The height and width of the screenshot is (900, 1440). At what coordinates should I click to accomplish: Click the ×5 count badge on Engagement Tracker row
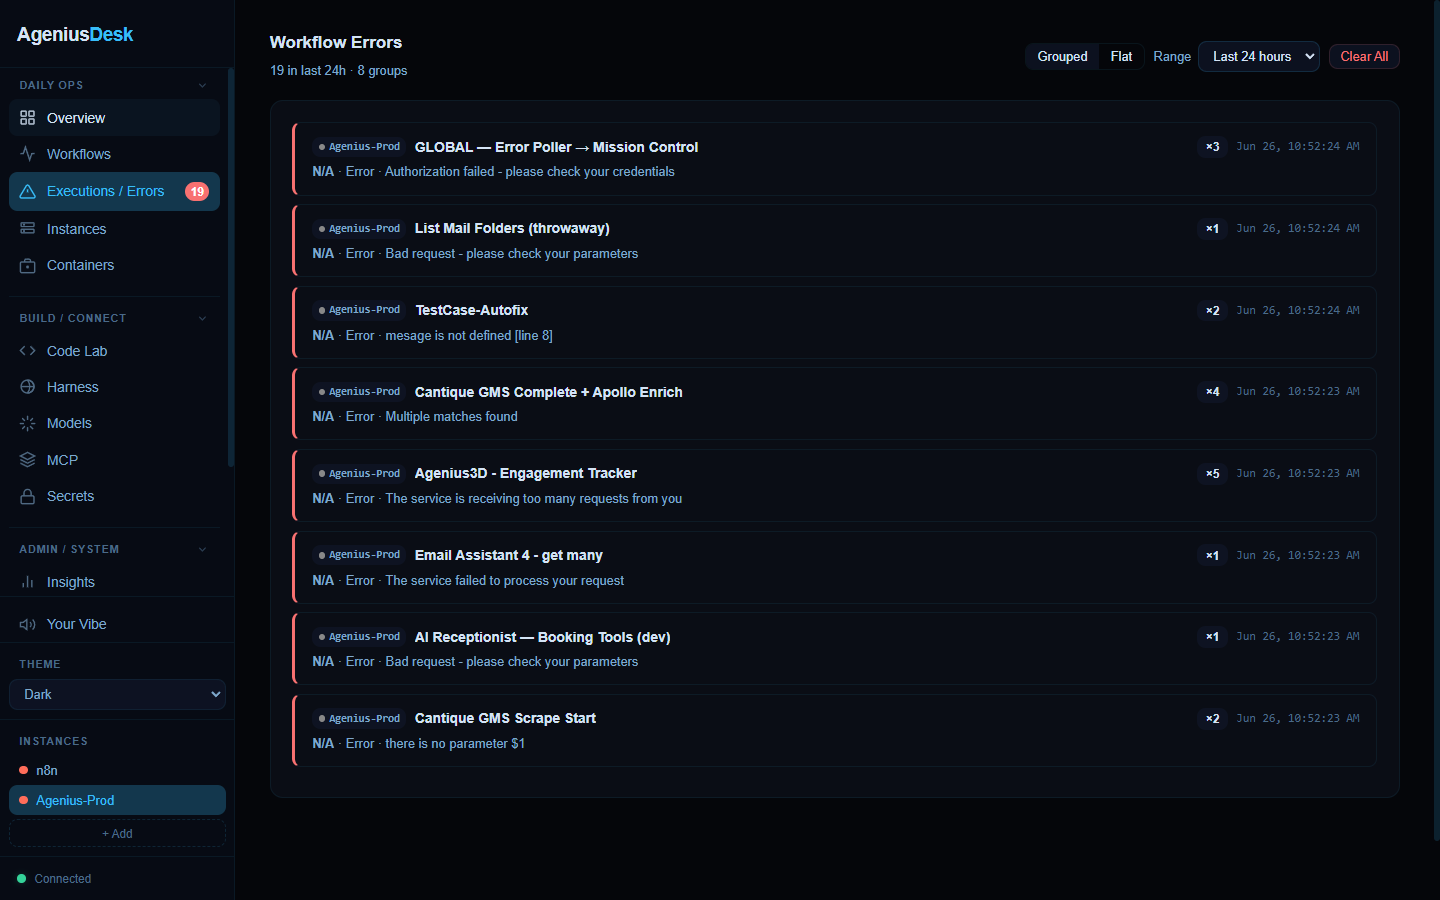pyautogui.click(x=1212, y=474)
